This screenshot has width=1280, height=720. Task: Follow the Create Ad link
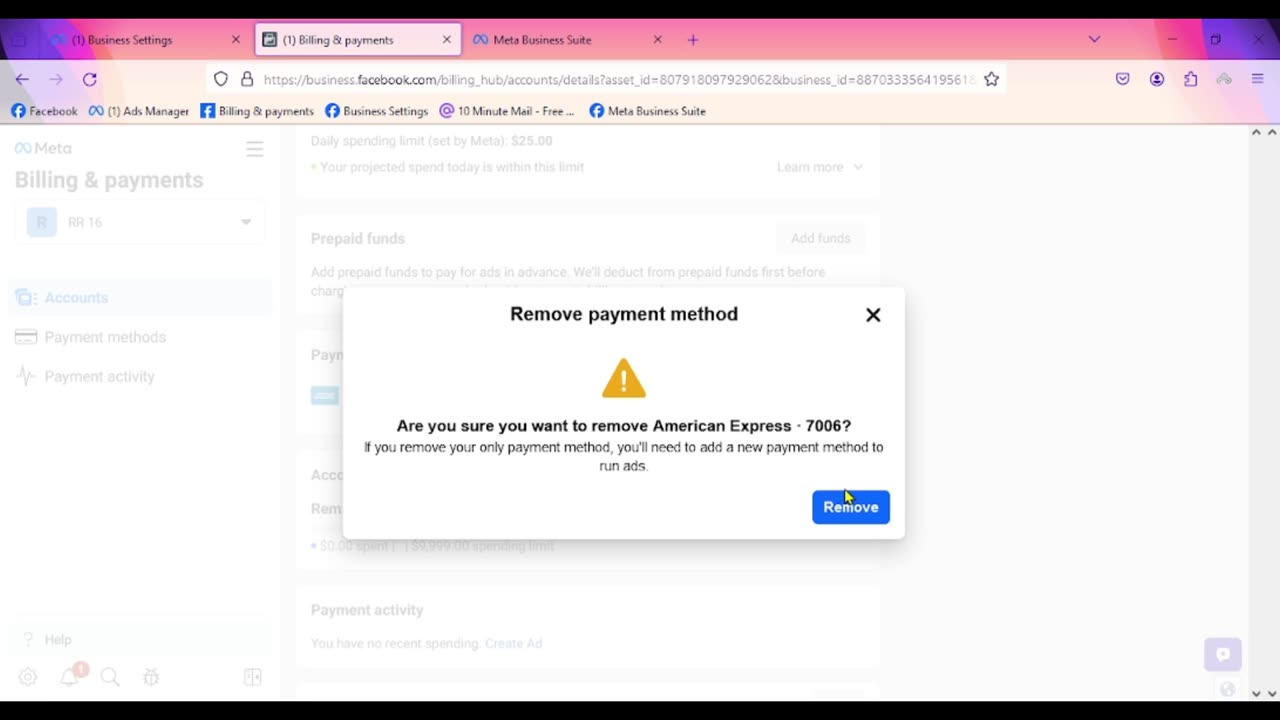(x=513, y=643)
